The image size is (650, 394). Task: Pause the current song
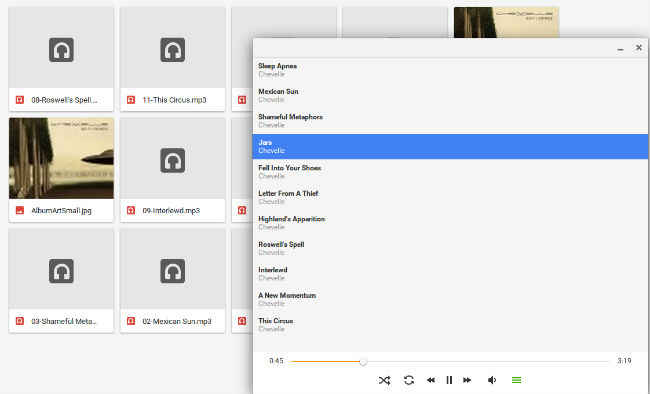[x=449, y=380]
